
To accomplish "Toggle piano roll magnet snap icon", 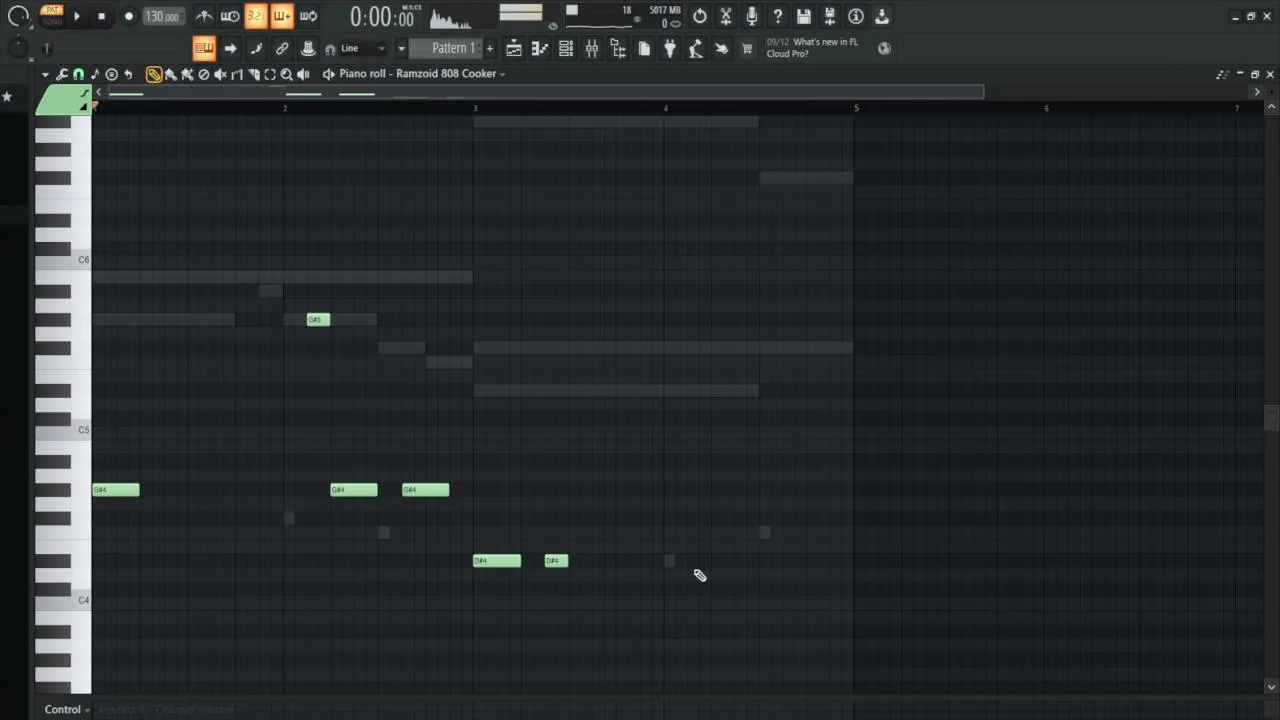I will pyautogui.click(x=78, y=74).
